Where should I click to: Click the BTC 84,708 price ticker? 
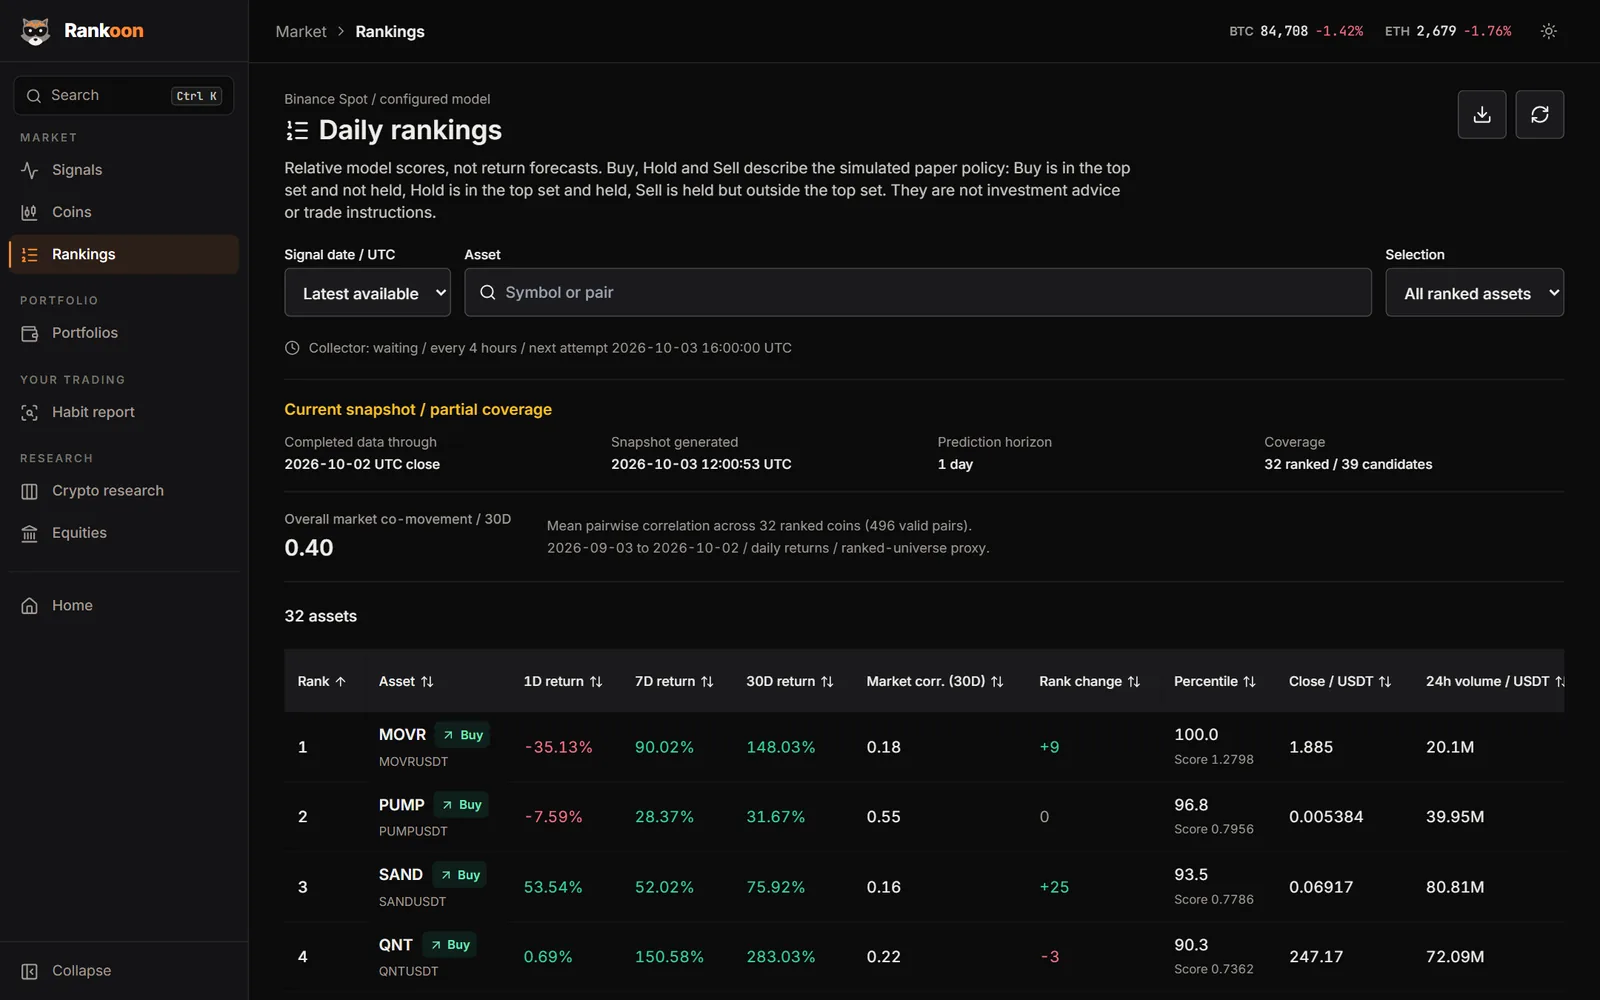1296,31
